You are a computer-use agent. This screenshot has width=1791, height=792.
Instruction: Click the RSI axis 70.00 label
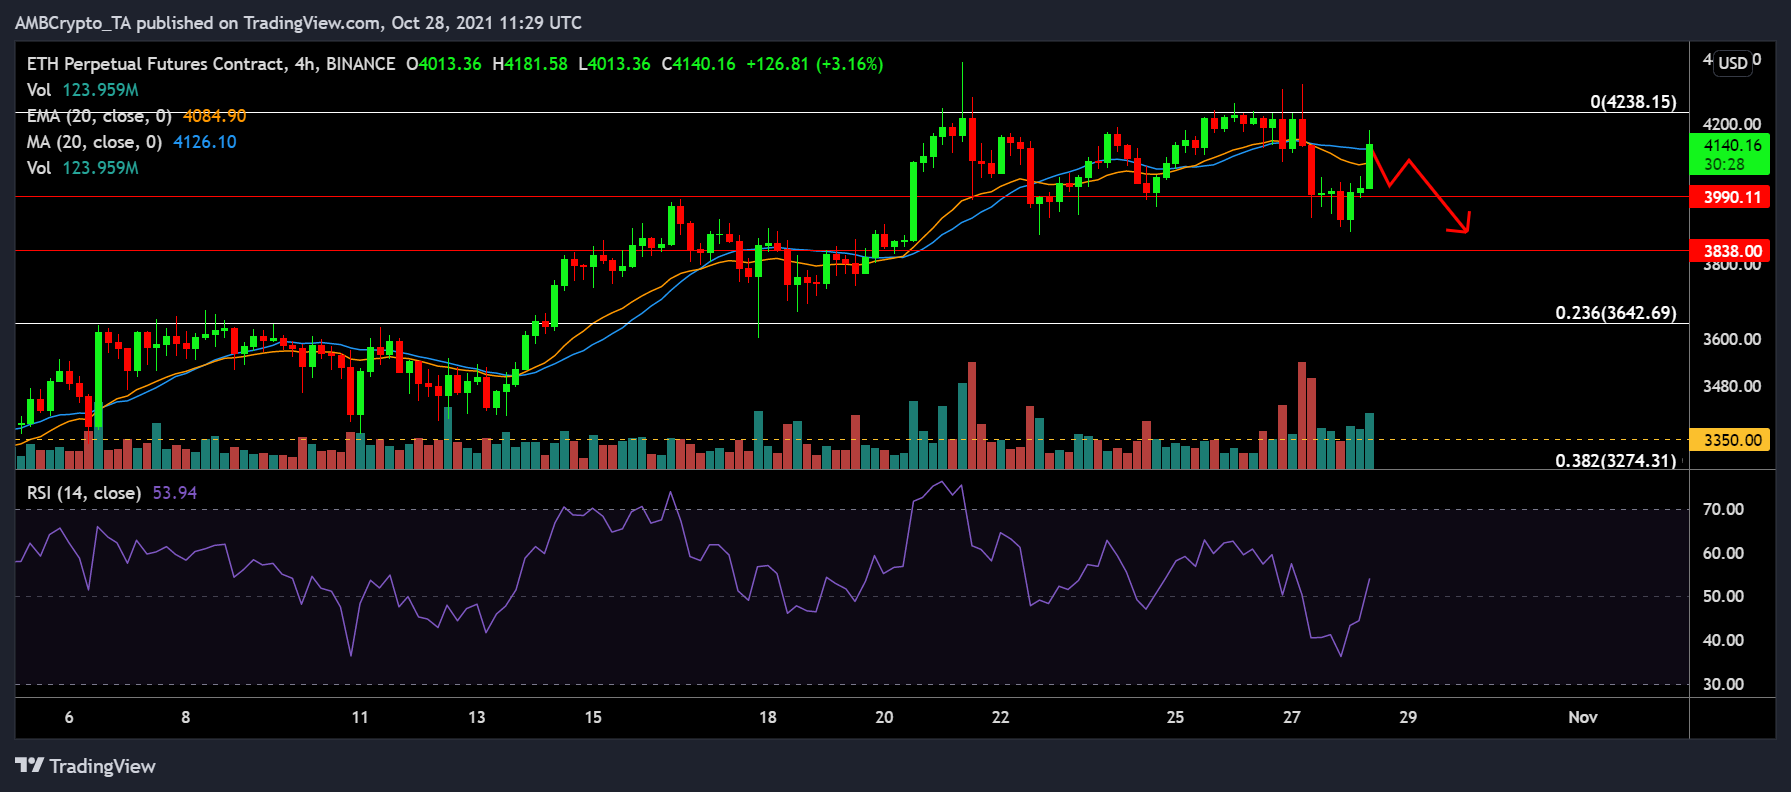1723,509
